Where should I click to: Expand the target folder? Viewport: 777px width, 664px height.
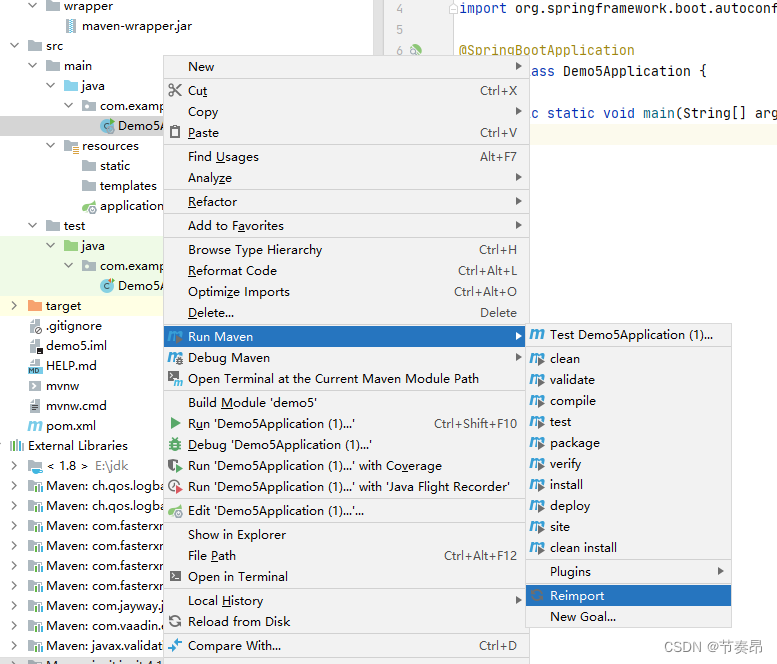tap(14, 306)
